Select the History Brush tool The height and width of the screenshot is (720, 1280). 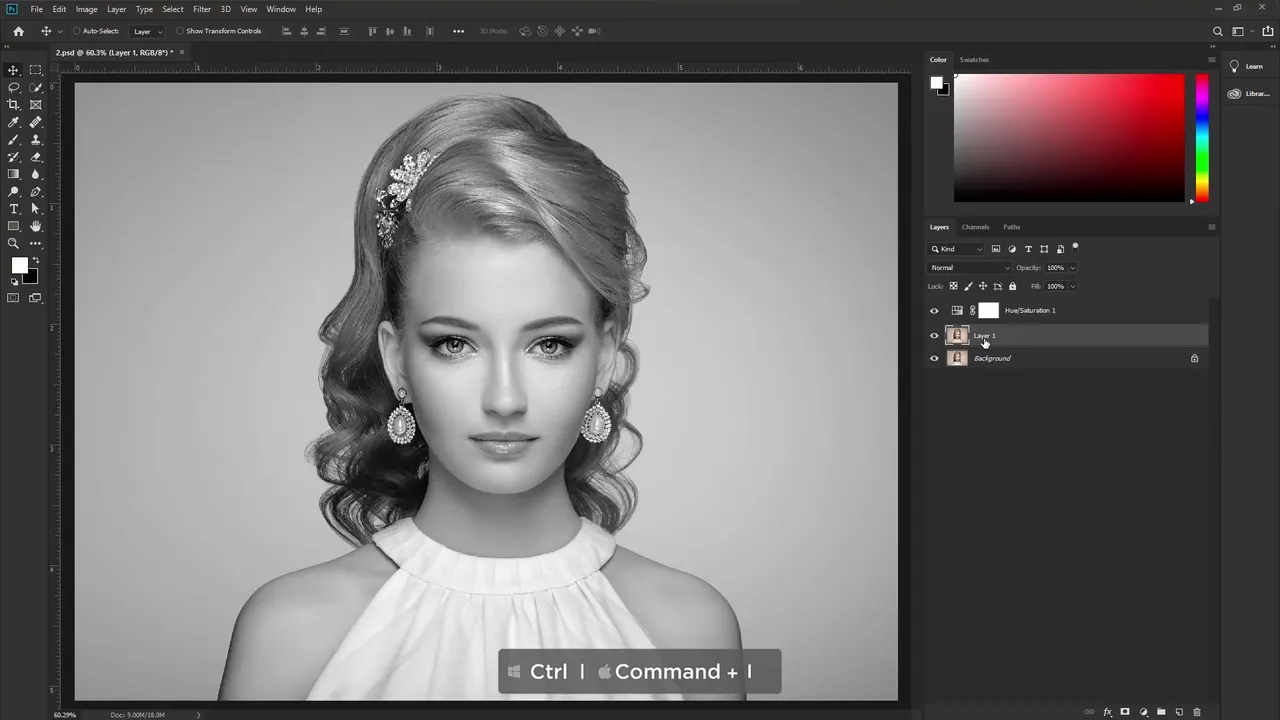(14, 157)
